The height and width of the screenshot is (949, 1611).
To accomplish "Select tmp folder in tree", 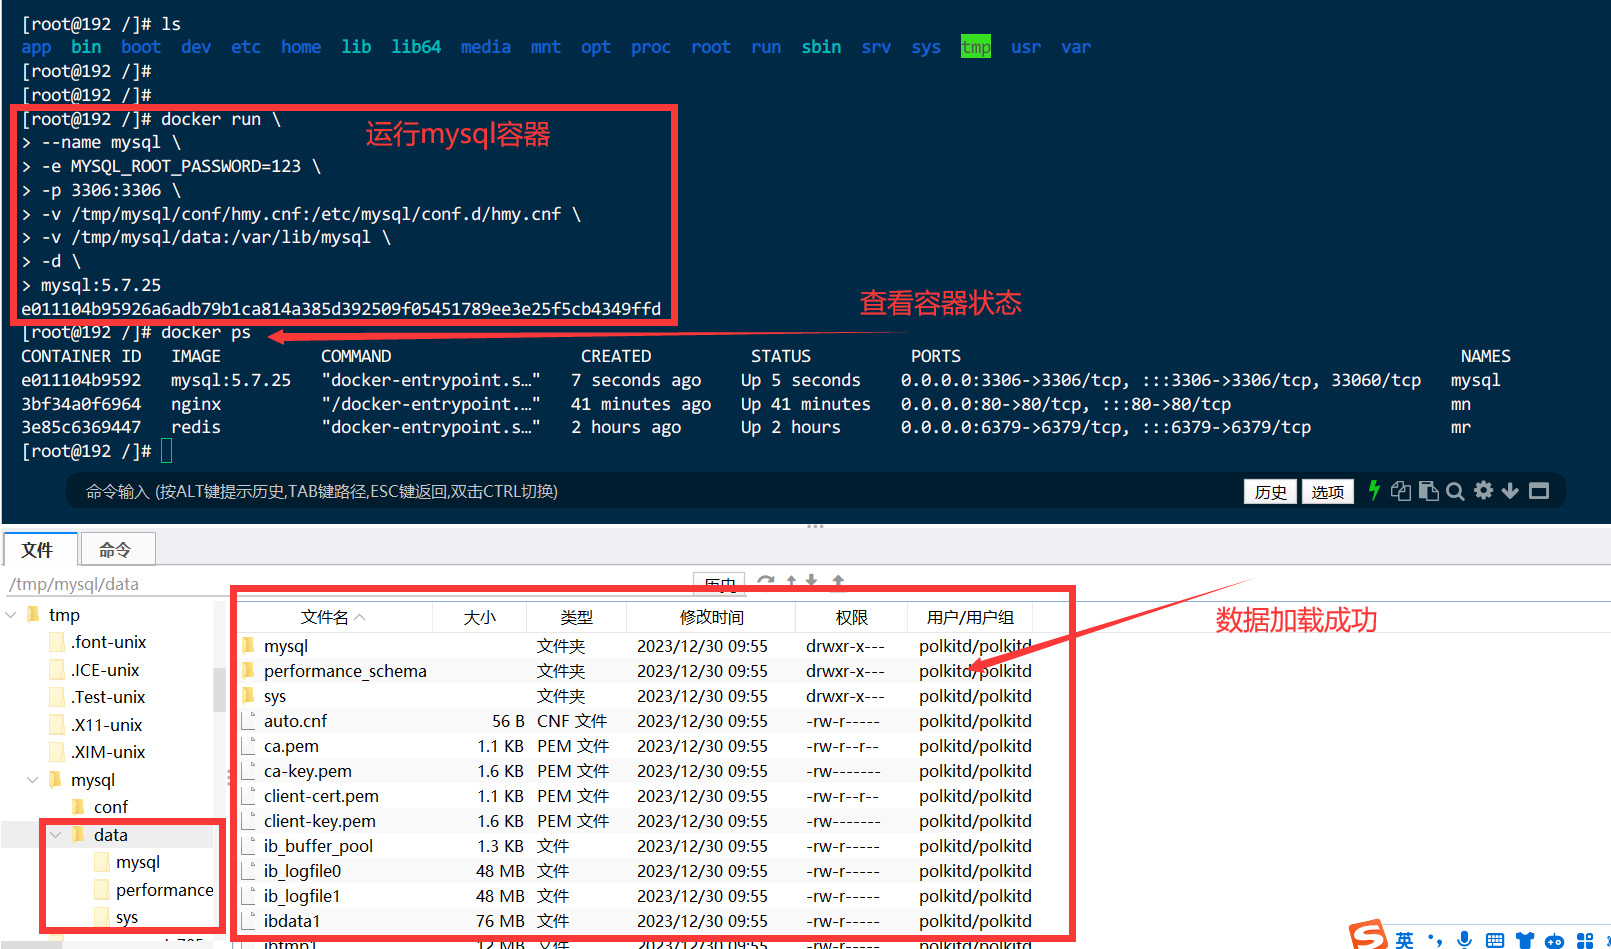I will pyautogui.click(x=64, y=615).
